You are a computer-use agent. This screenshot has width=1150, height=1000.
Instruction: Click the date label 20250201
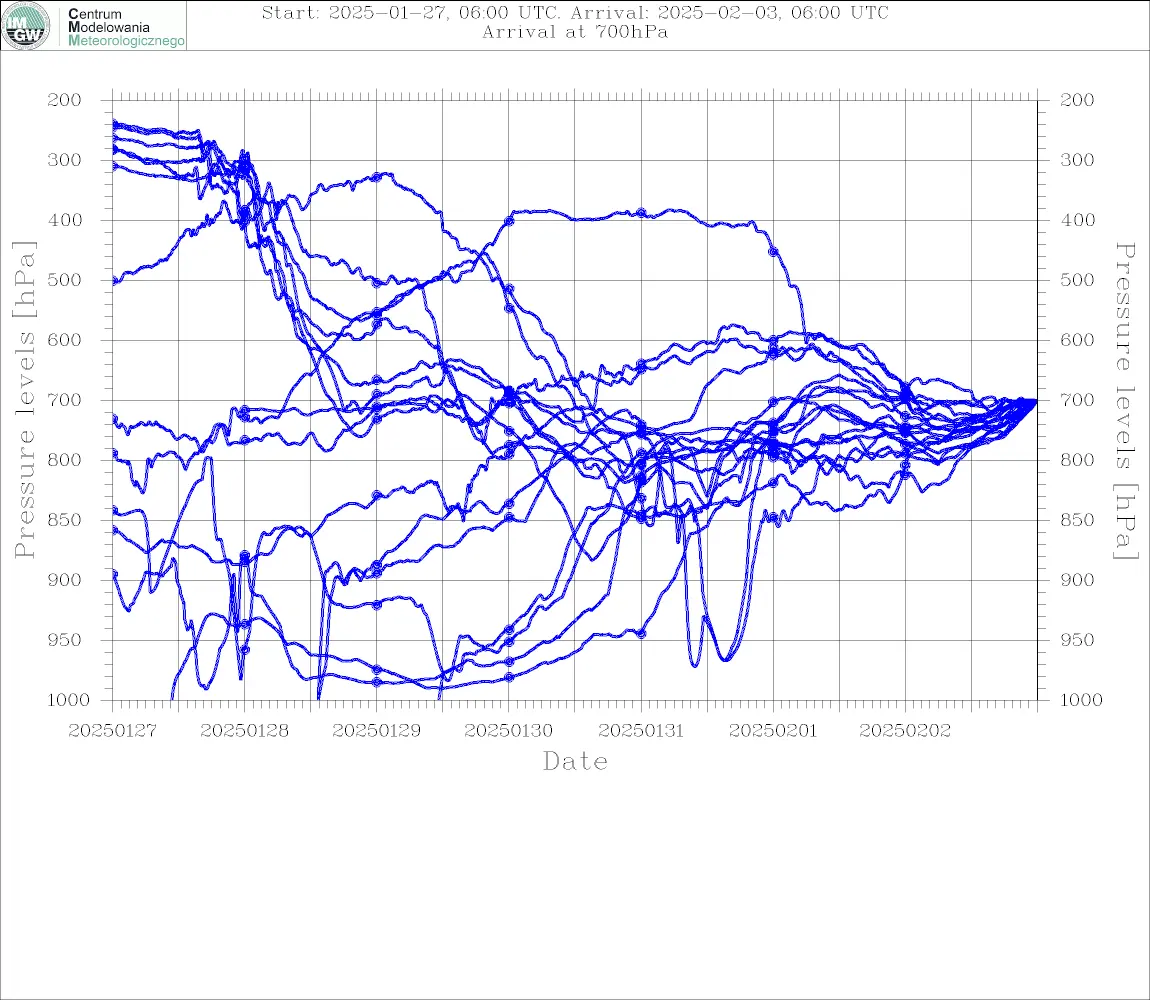click(773, 731)
